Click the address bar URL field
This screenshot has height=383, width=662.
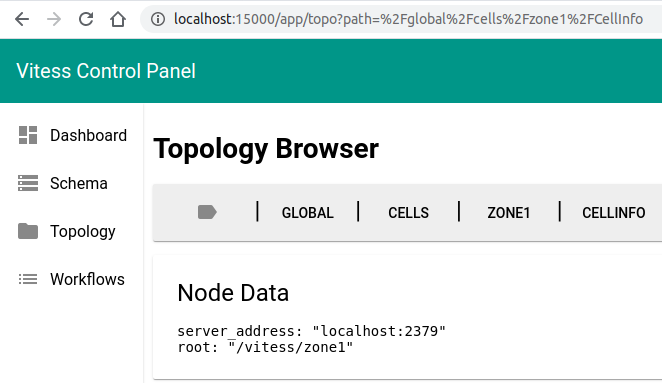[x=408, y=19]
